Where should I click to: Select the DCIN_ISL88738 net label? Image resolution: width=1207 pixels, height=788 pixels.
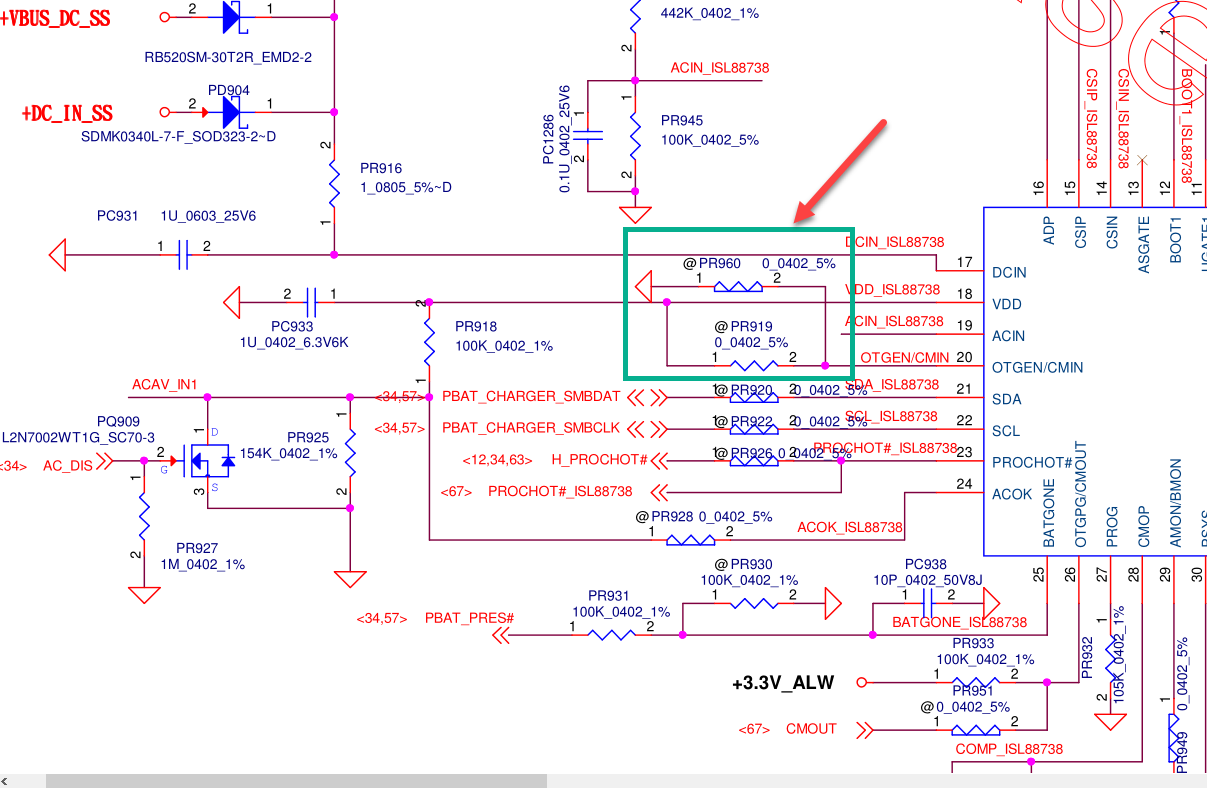click(895, 242)
